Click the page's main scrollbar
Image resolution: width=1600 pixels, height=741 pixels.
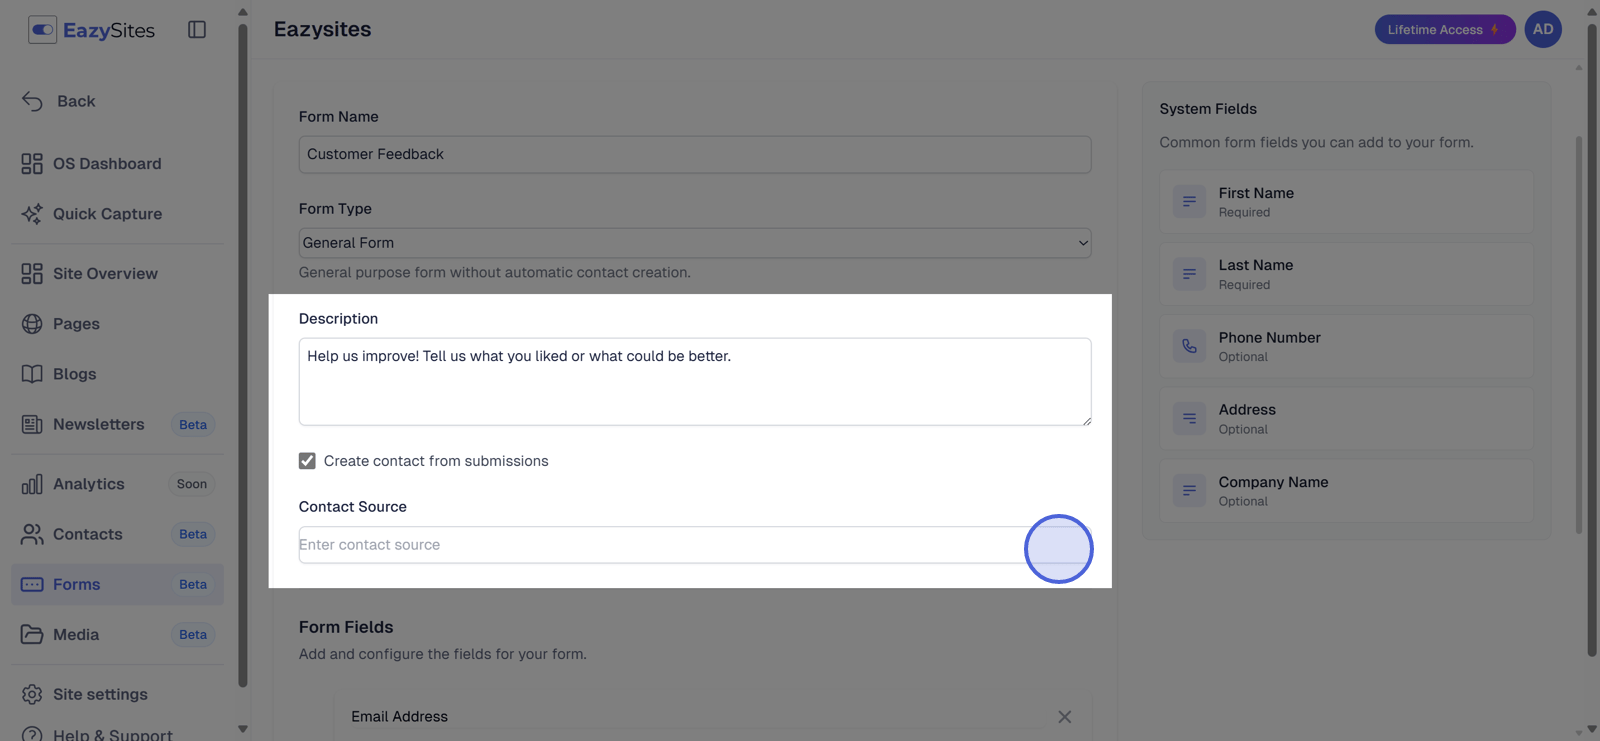point(1592,340)
